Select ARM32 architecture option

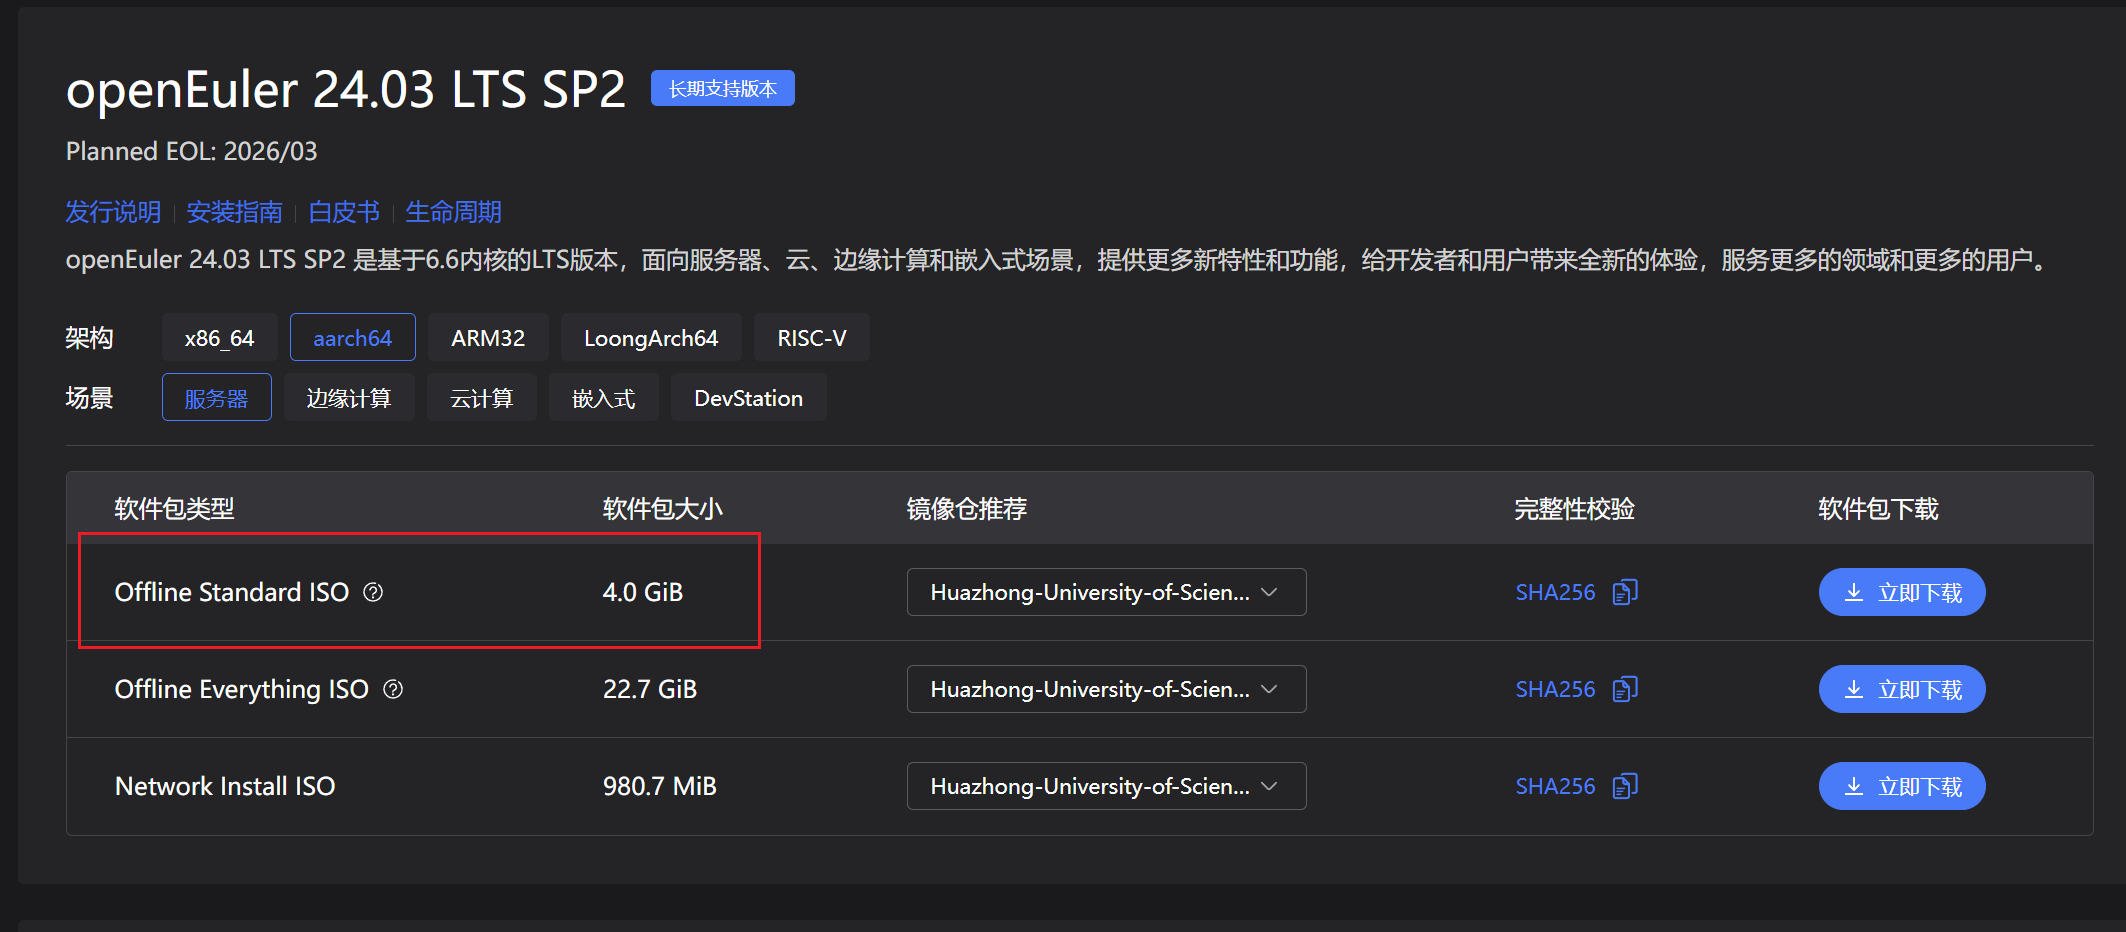pyautogui.click(x=487, y=338)
